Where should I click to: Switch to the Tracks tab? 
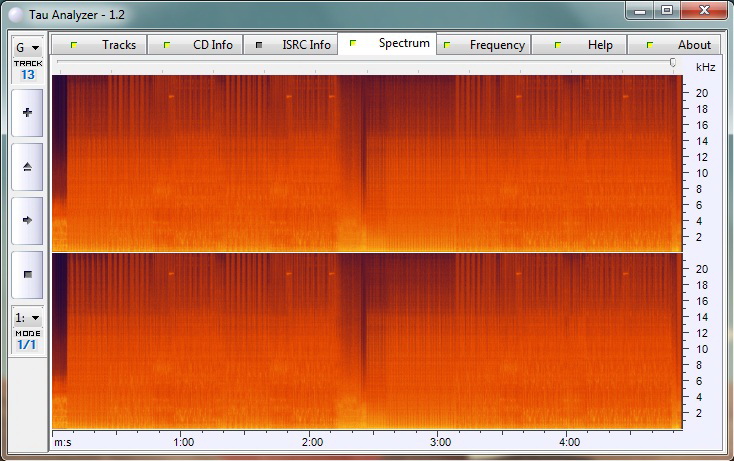(x=99, y=45)
